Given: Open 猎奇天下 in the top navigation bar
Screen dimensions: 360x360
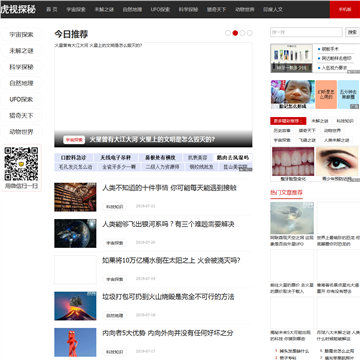Looking at the screenshot, I should (x=216, y=9).
